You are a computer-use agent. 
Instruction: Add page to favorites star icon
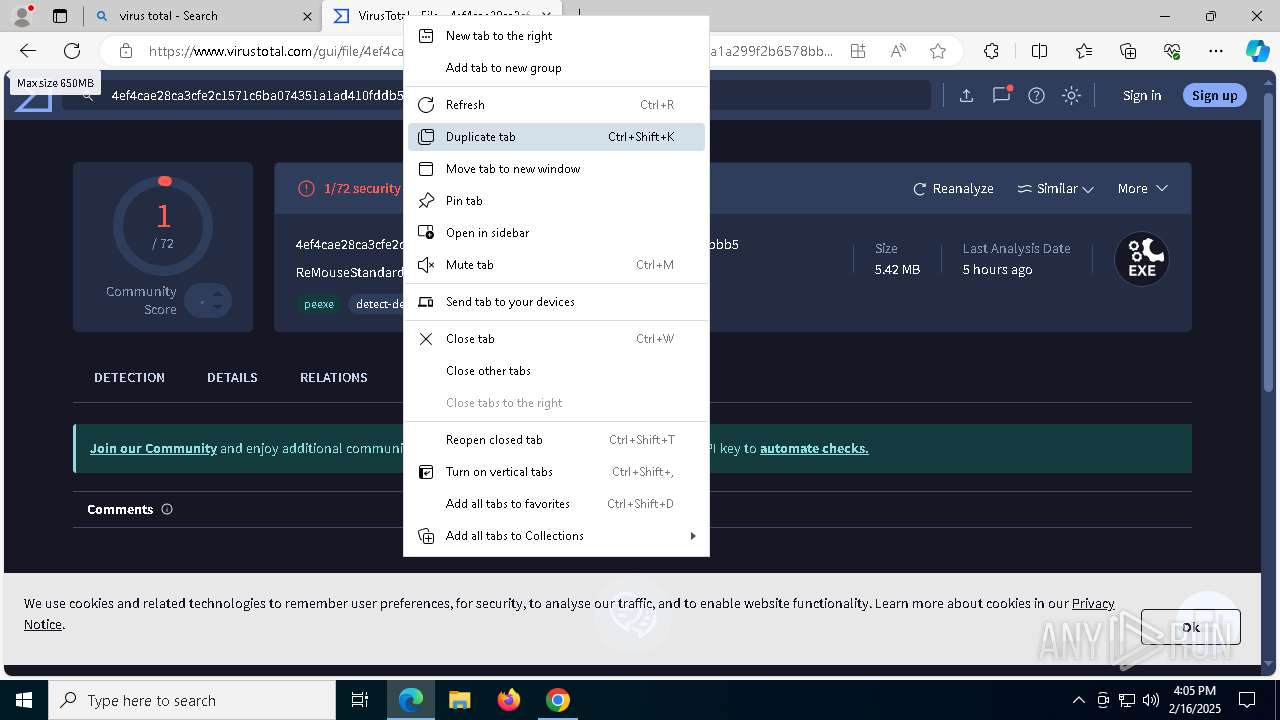(937, 51)
